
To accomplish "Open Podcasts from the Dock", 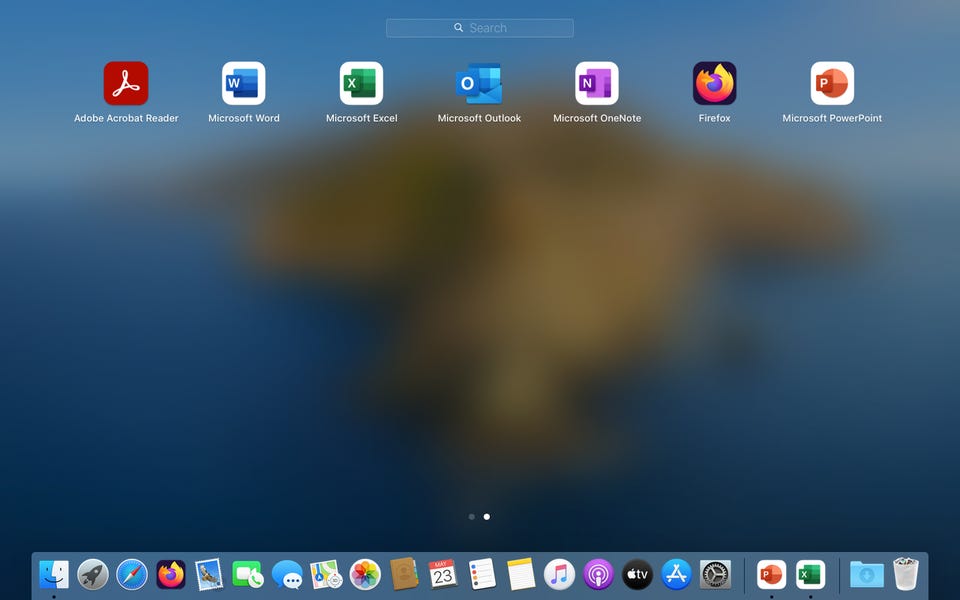I will pyautogui.click(x=598, y=575).
